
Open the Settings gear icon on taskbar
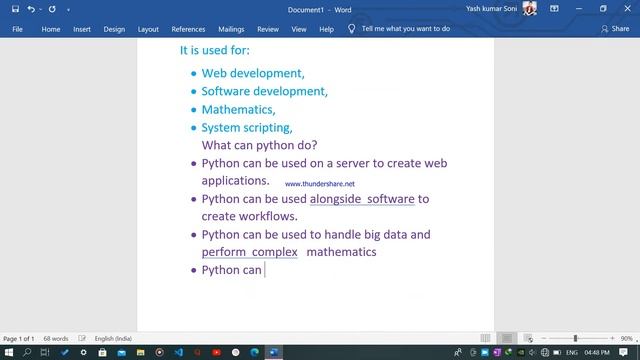83,352
